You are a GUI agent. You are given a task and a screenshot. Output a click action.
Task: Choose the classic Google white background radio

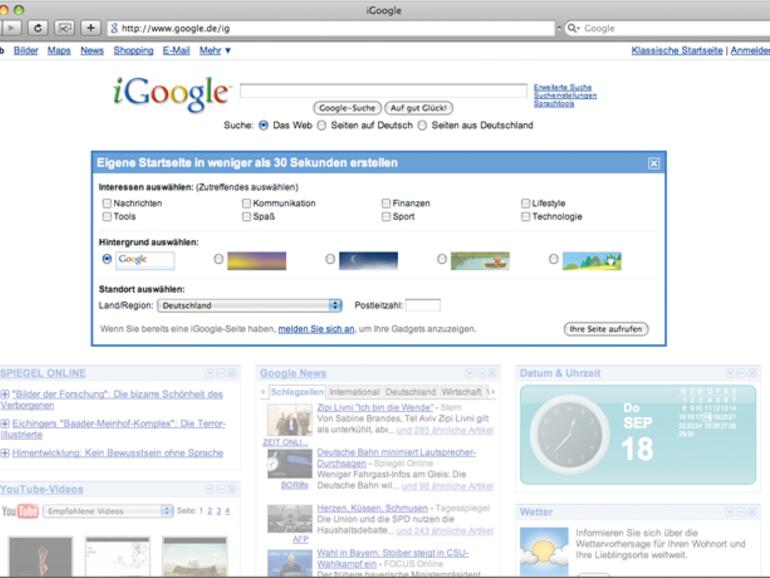coord(107,259)
